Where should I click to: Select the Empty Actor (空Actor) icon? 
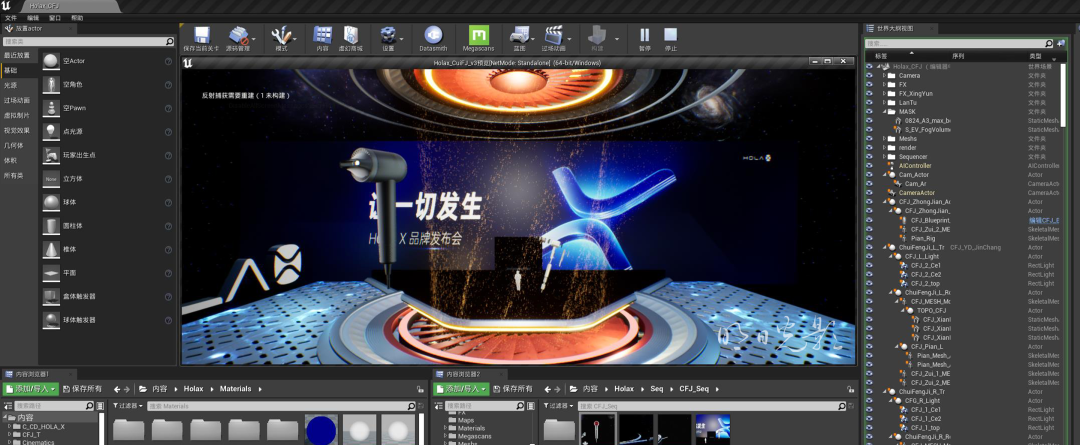51,61
